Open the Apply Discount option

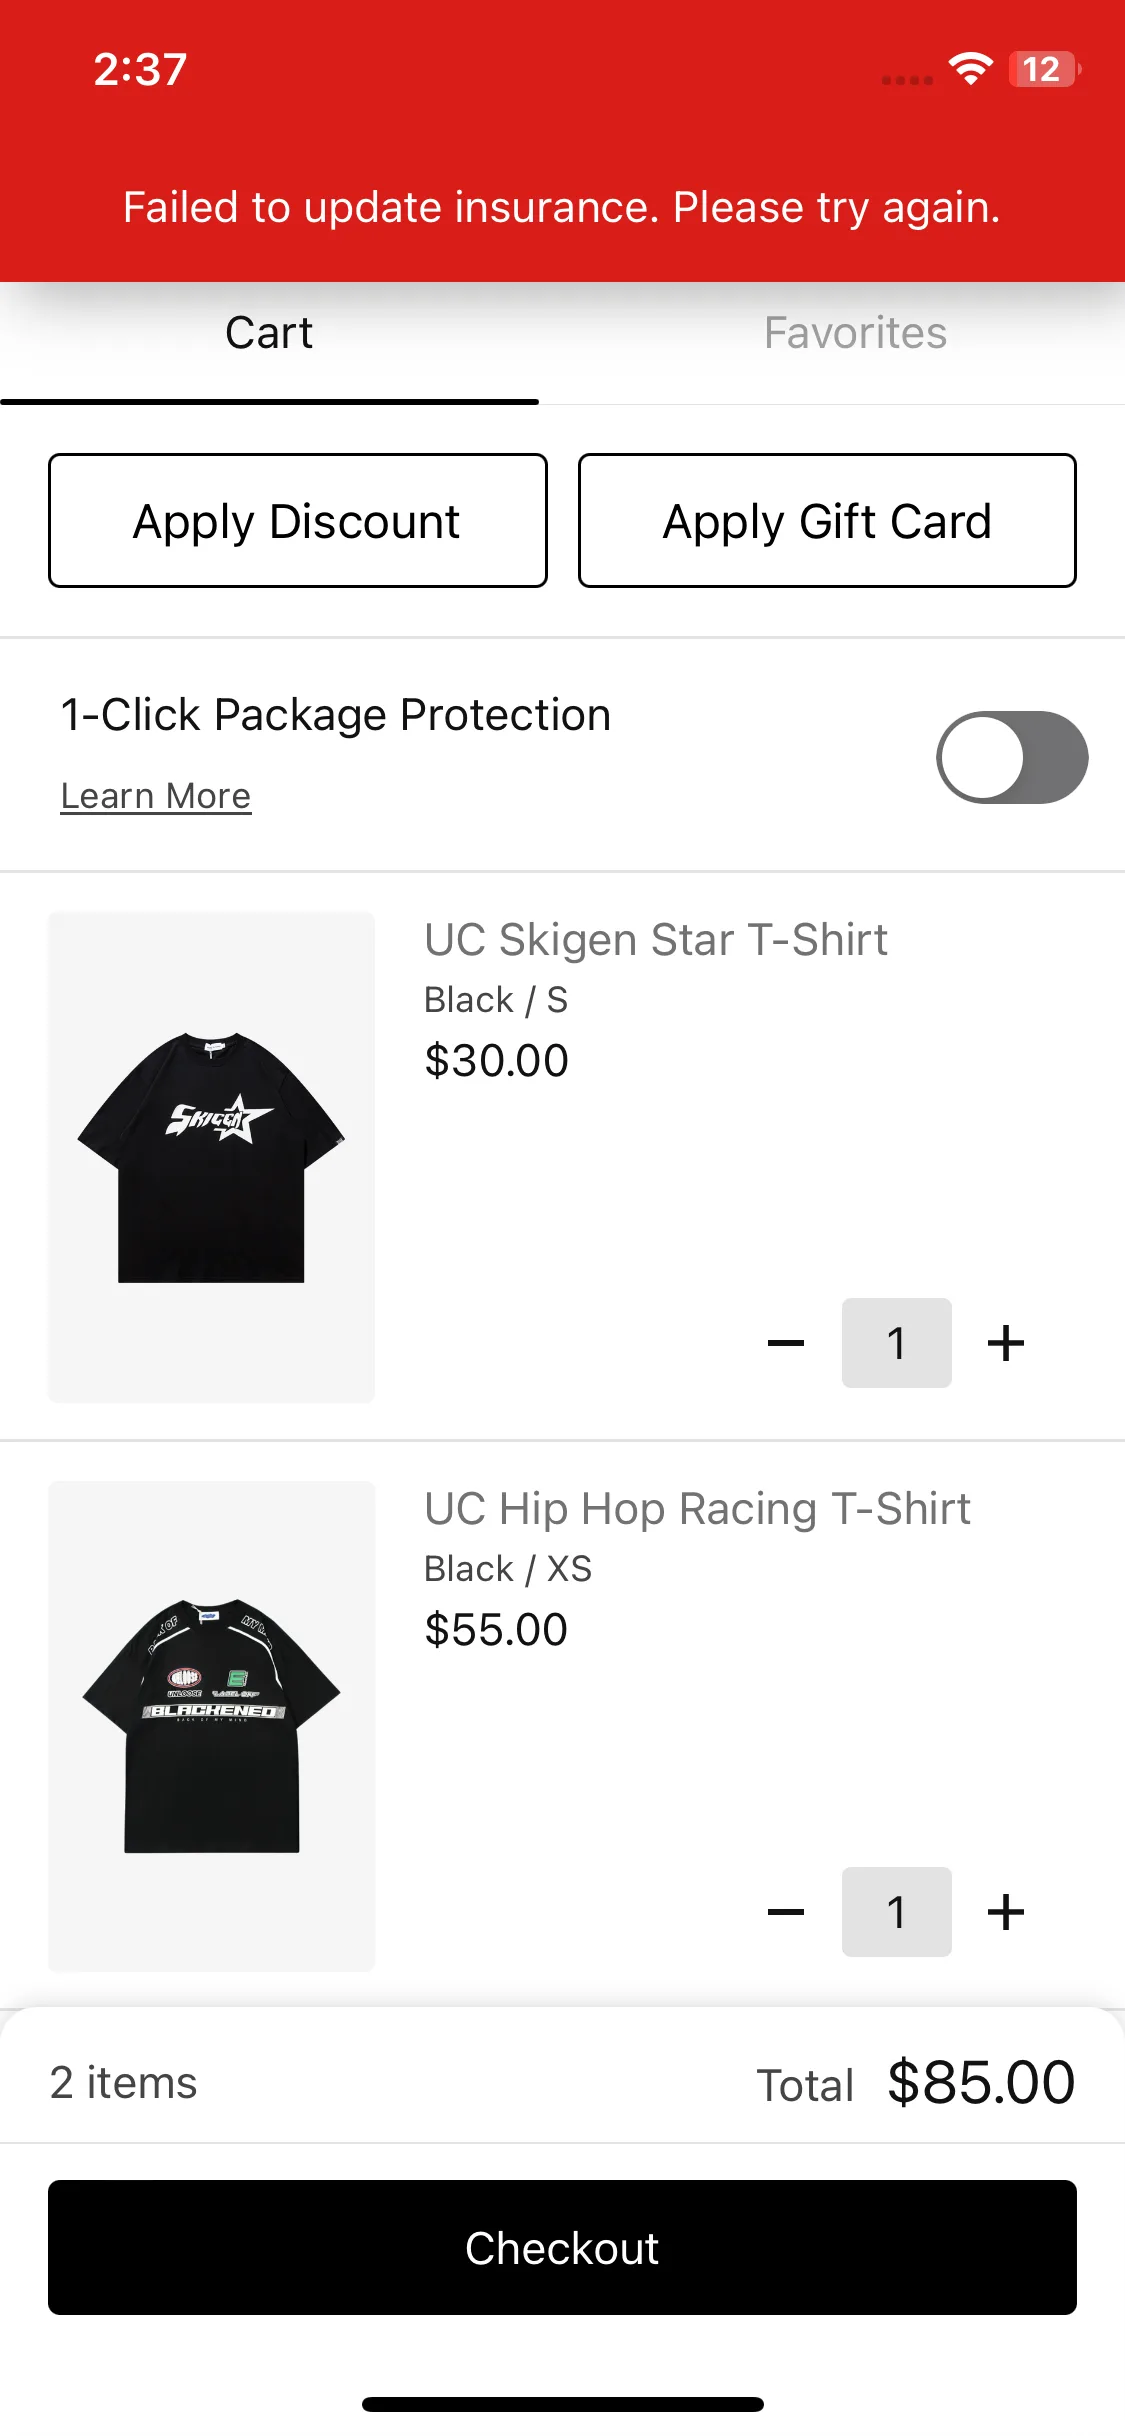pyautogui.click(x=298, y=520)
